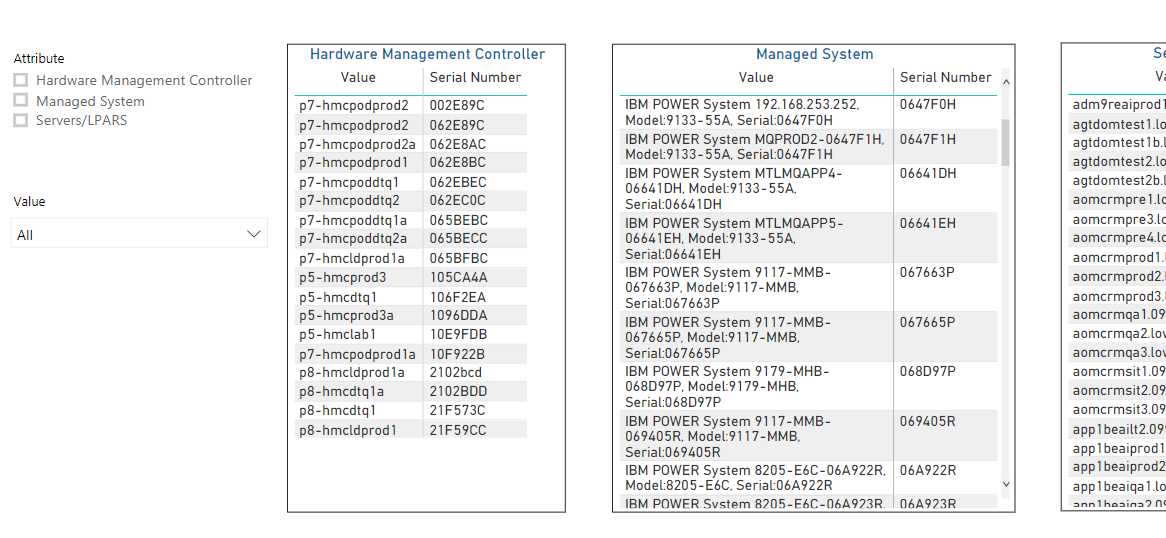Select the app1beailt2 server row
Screen dimensions: 1166x538
(x=1117, y=429)
